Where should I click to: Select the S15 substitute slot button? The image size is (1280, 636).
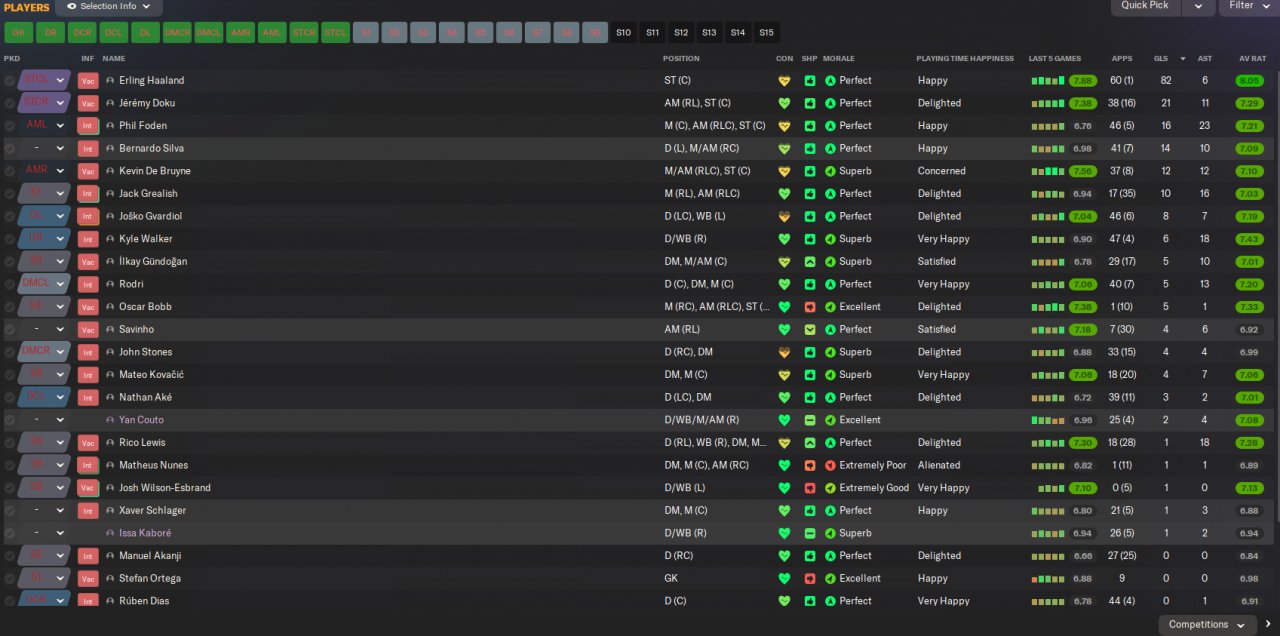coord(766,32)
